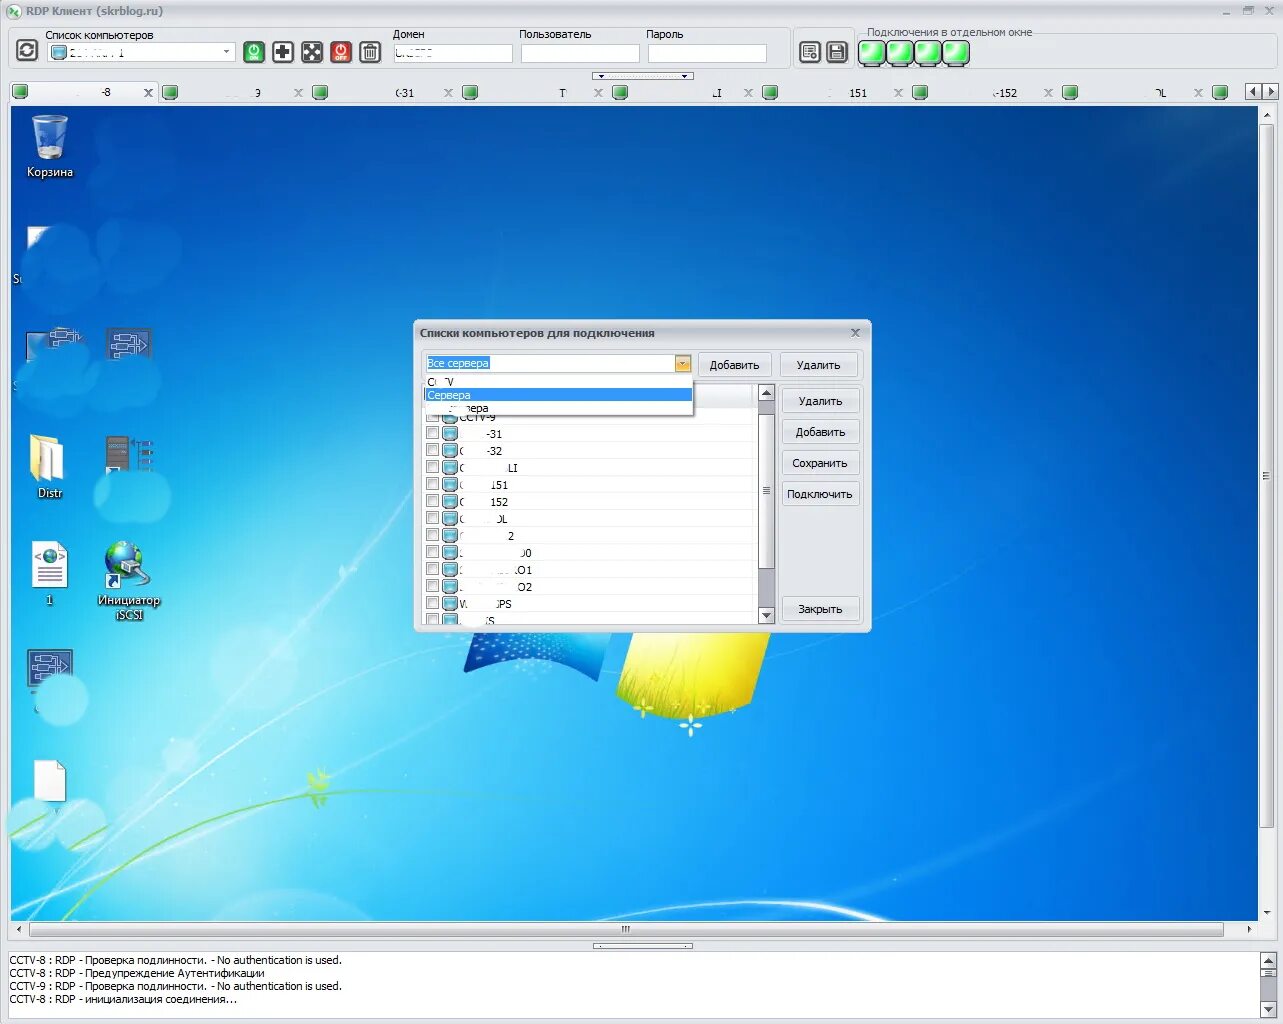Click the Домен input field
Image resolution: width=1283 pixels, height=1024 pixels.
point(453,53)
